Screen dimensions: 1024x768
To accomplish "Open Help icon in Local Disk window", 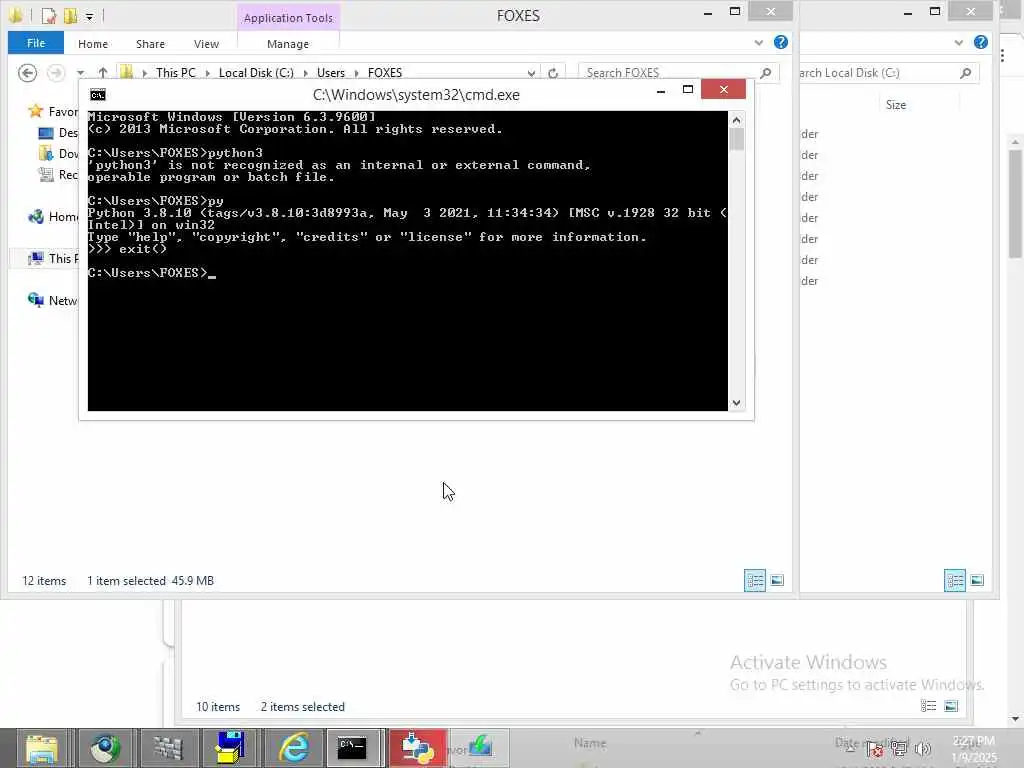I will pyautogui.click(x=981, y=42).
